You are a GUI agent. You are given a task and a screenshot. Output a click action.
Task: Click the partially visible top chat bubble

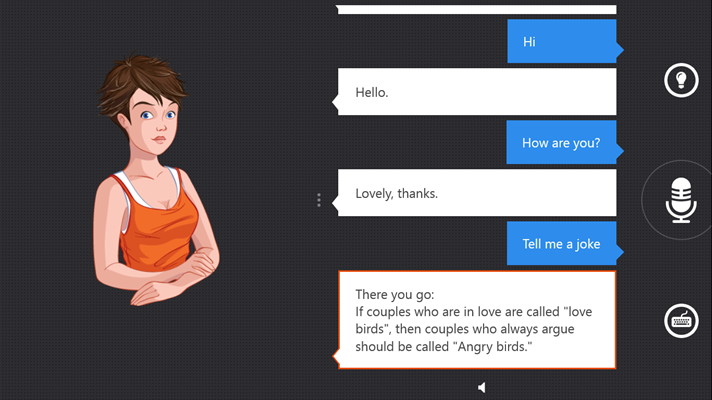coord(477,9)
